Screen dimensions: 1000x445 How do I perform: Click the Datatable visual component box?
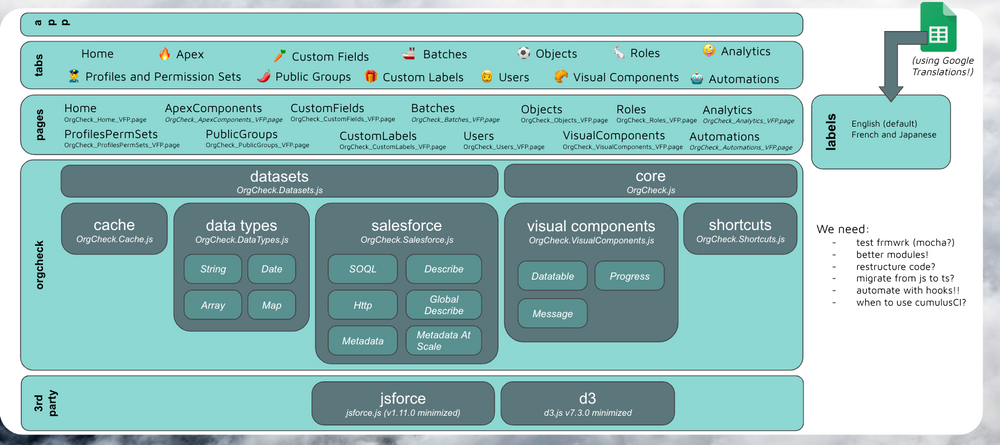coord(552,276)
